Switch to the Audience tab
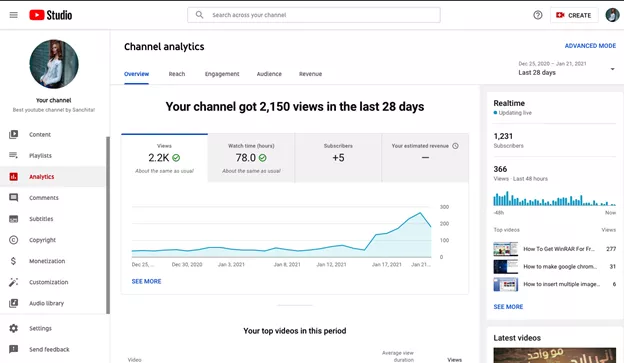The width and height of the screenshot is (624, 363). pyautogui.click(x=269, y=74)
